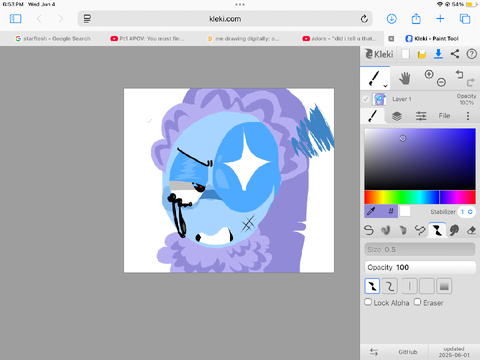Click the hue rainbow color slider
The width and height of the screenshot is (480, 360).
point(420,197)
